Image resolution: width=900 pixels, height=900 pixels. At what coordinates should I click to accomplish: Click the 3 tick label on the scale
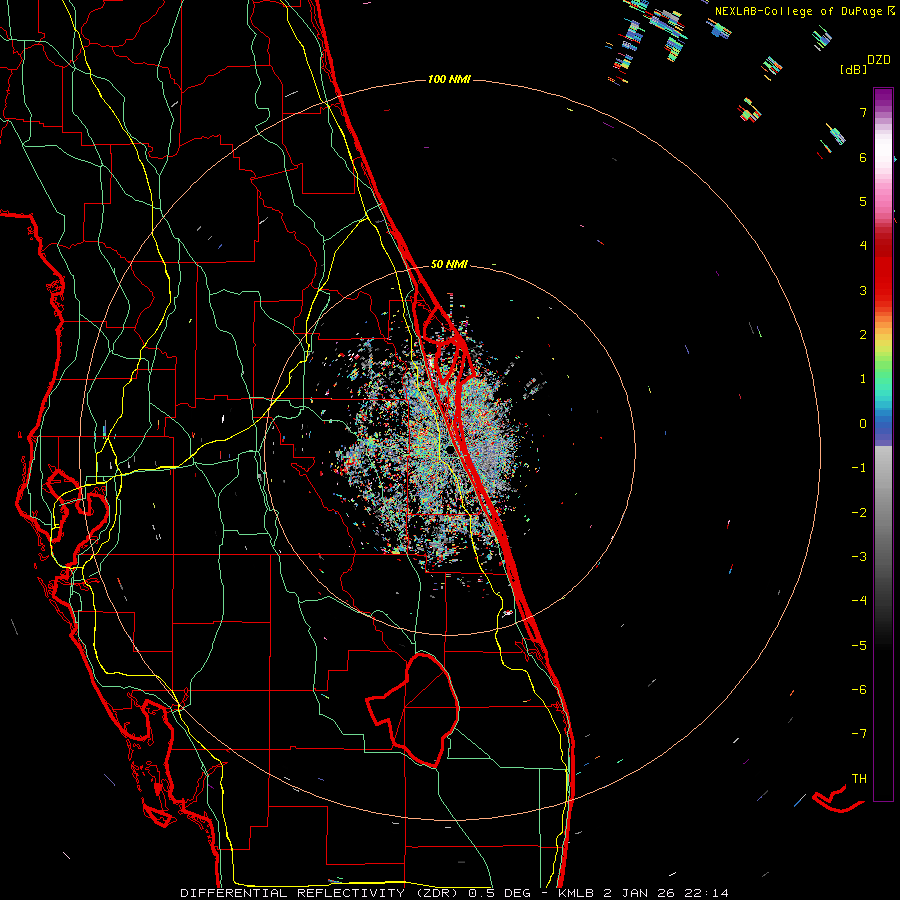[863, 290]
